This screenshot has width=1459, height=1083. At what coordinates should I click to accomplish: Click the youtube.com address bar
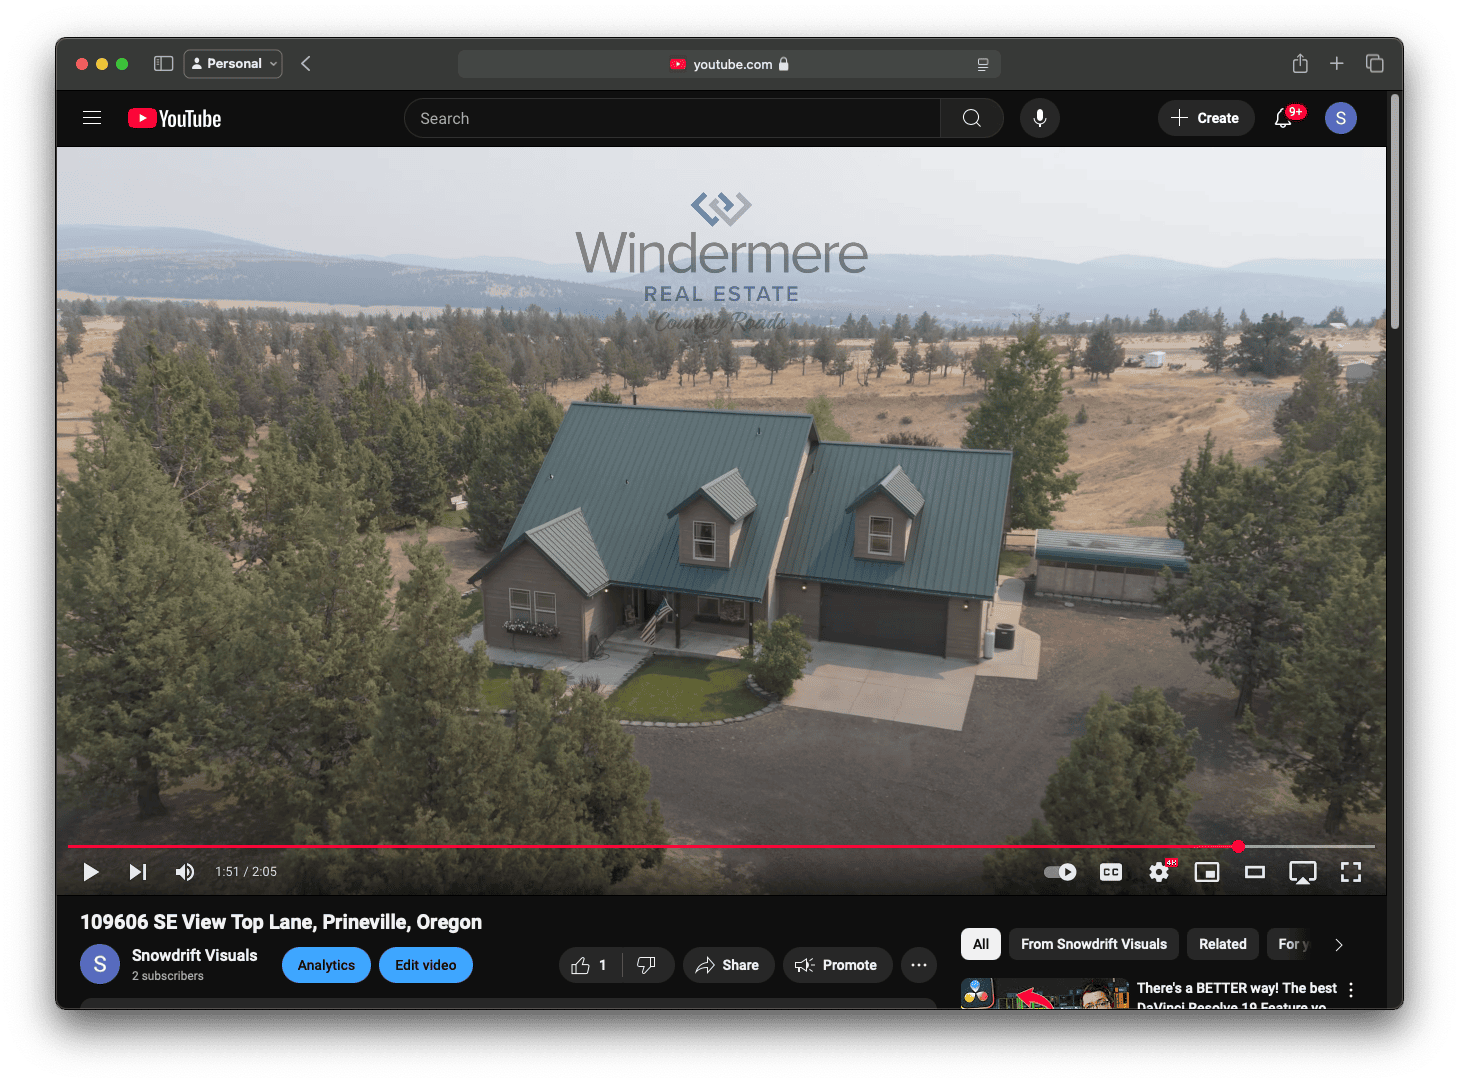pos(729,64)
